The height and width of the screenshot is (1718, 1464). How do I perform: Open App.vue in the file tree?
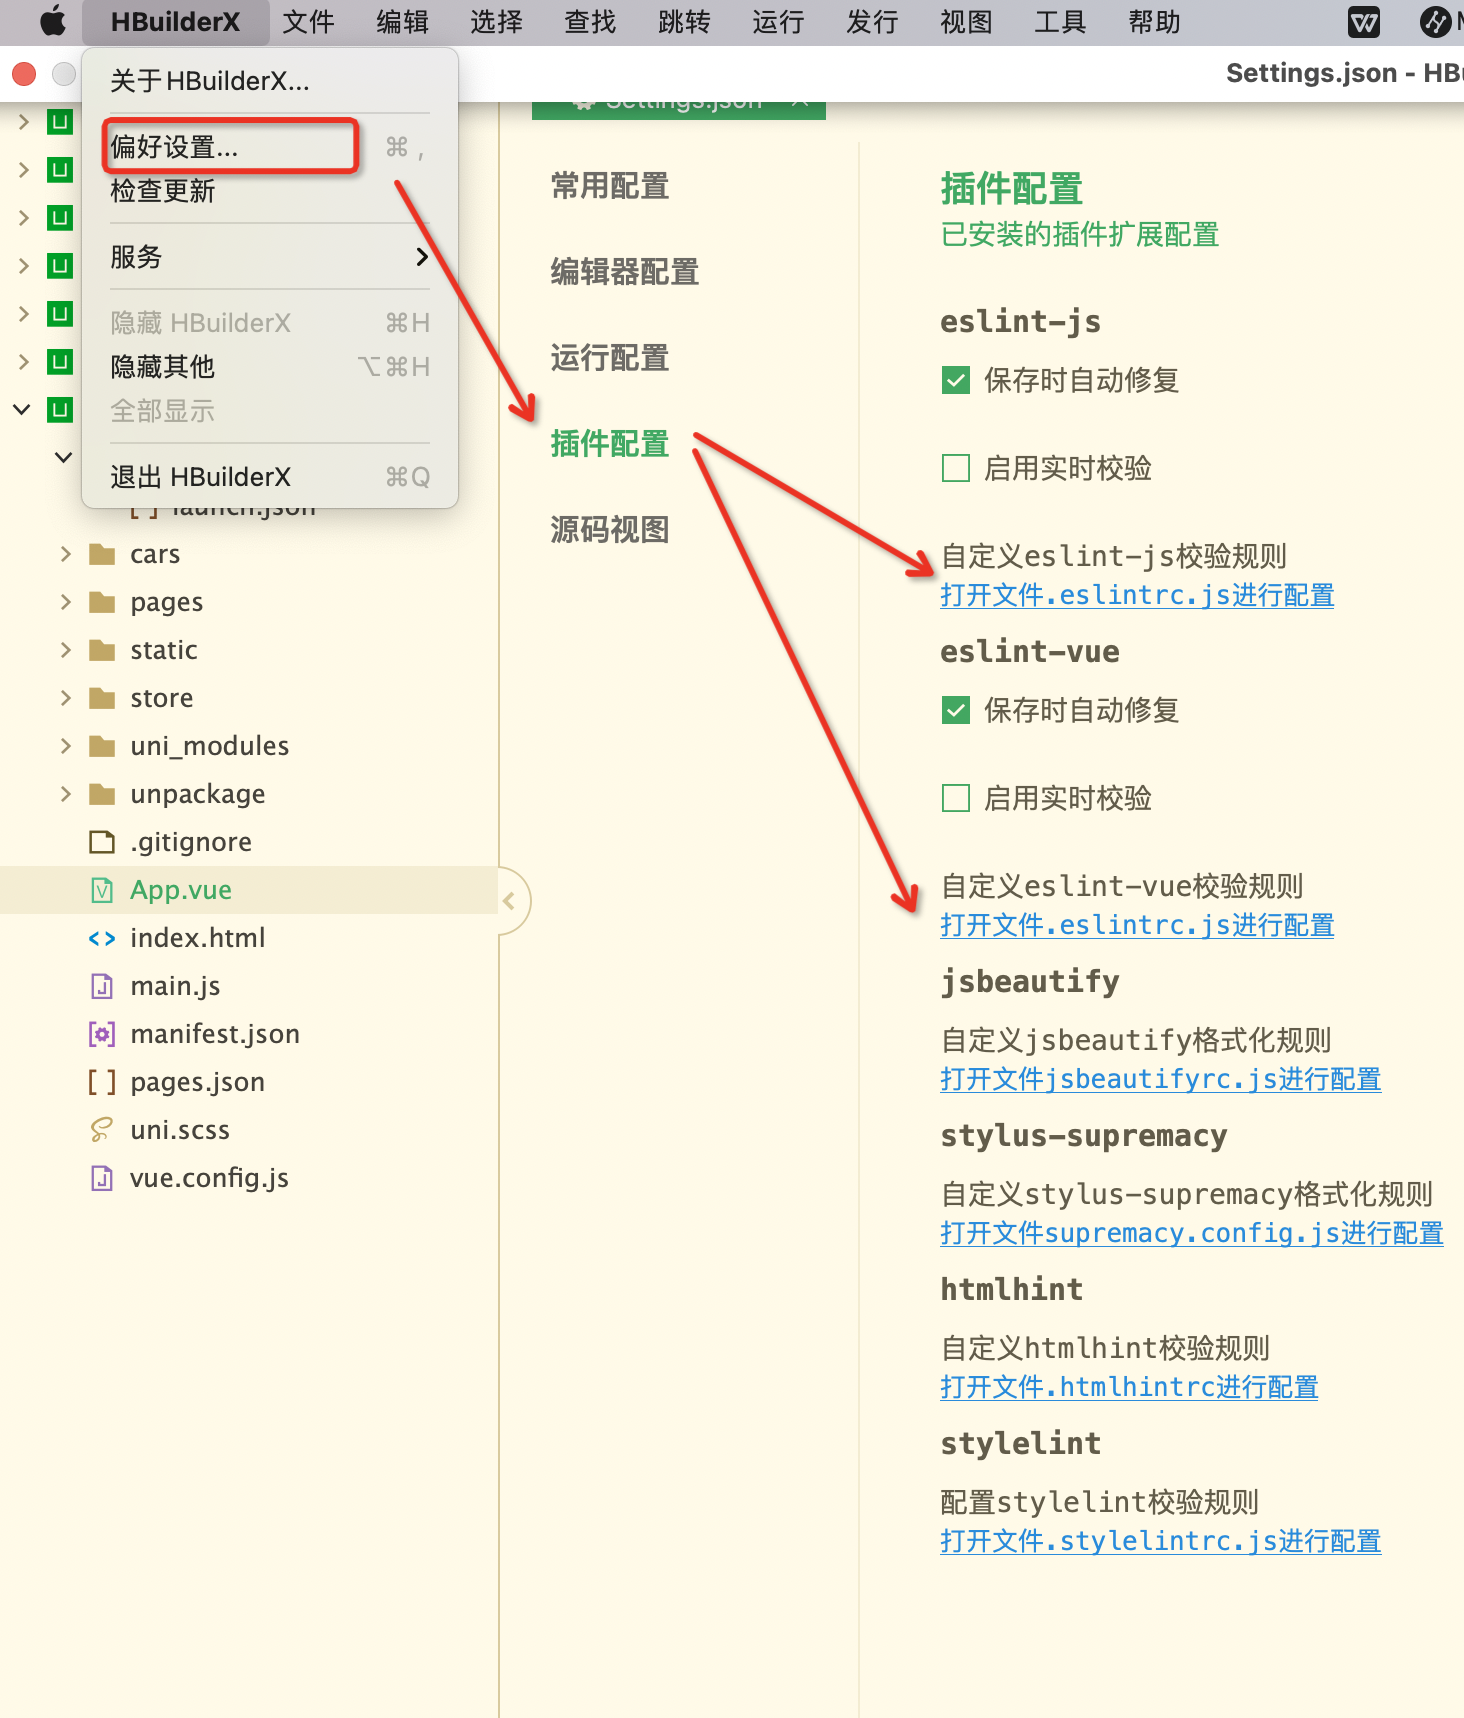pyautogui.click(x=181, y=890)
